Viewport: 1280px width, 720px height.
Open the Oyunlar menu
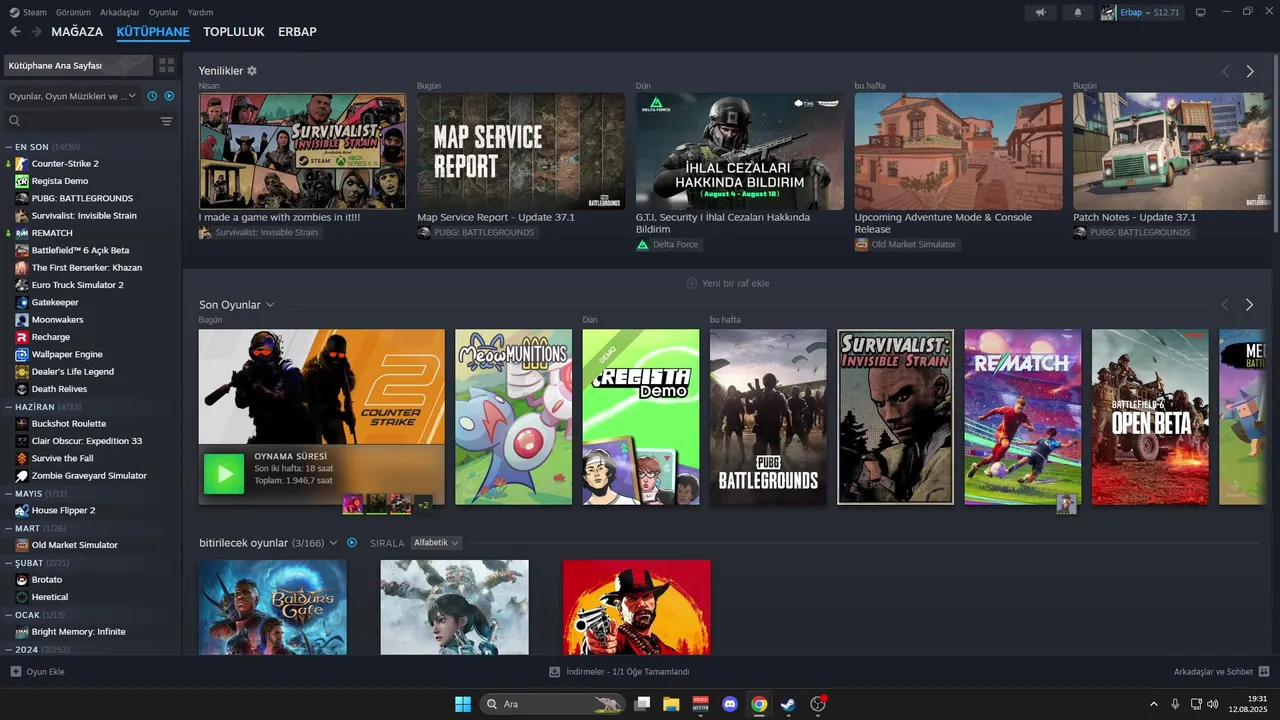click(x=163, y=12)
